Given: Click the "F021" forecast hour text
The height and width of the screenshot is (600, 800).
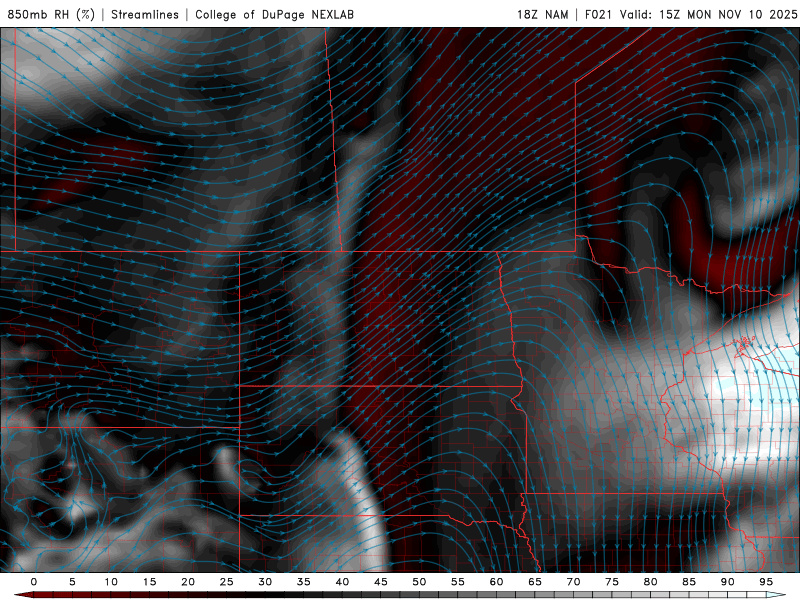Looking at the screenshot, I should 598,14.
